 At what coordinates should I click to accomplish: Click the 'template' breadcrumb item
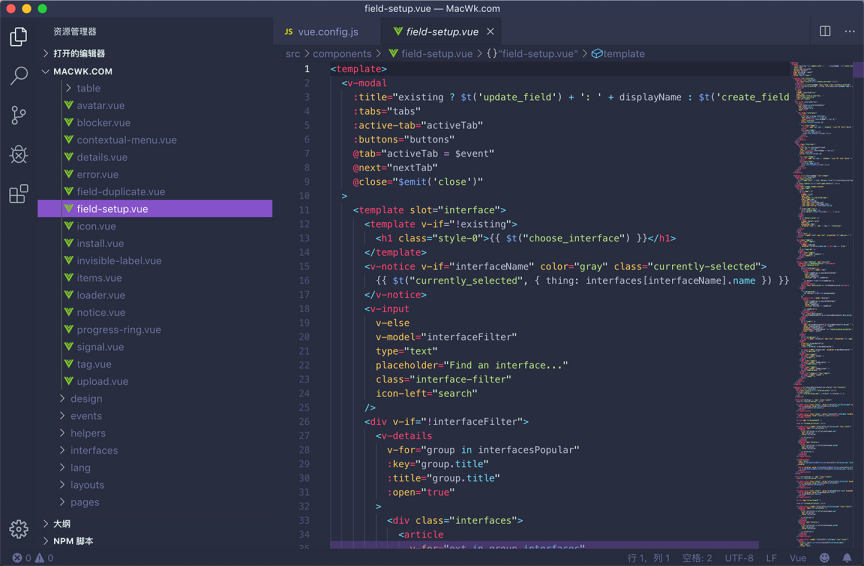pos(623,54)
